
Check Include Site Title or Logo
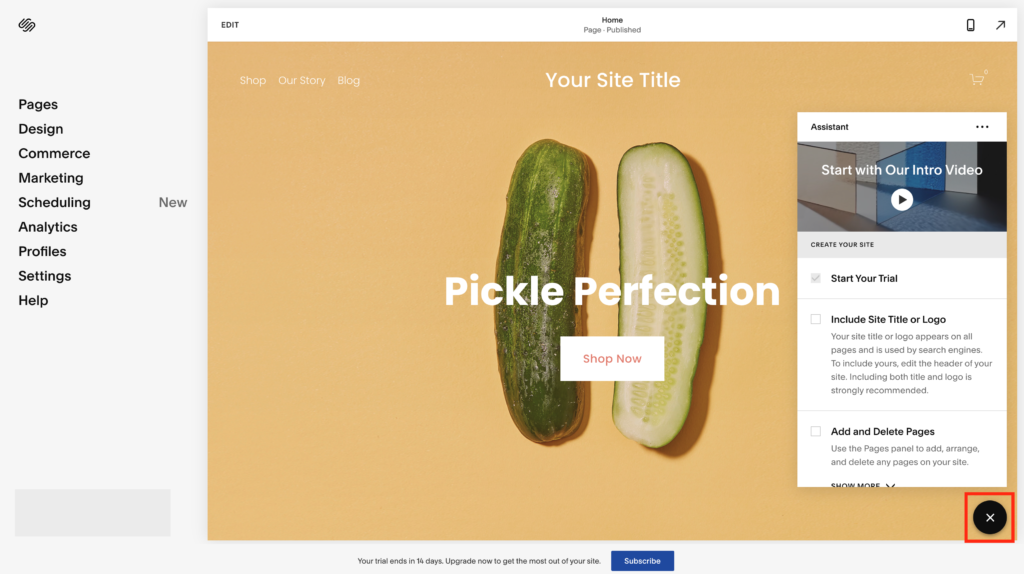click(x=816, y=319)
